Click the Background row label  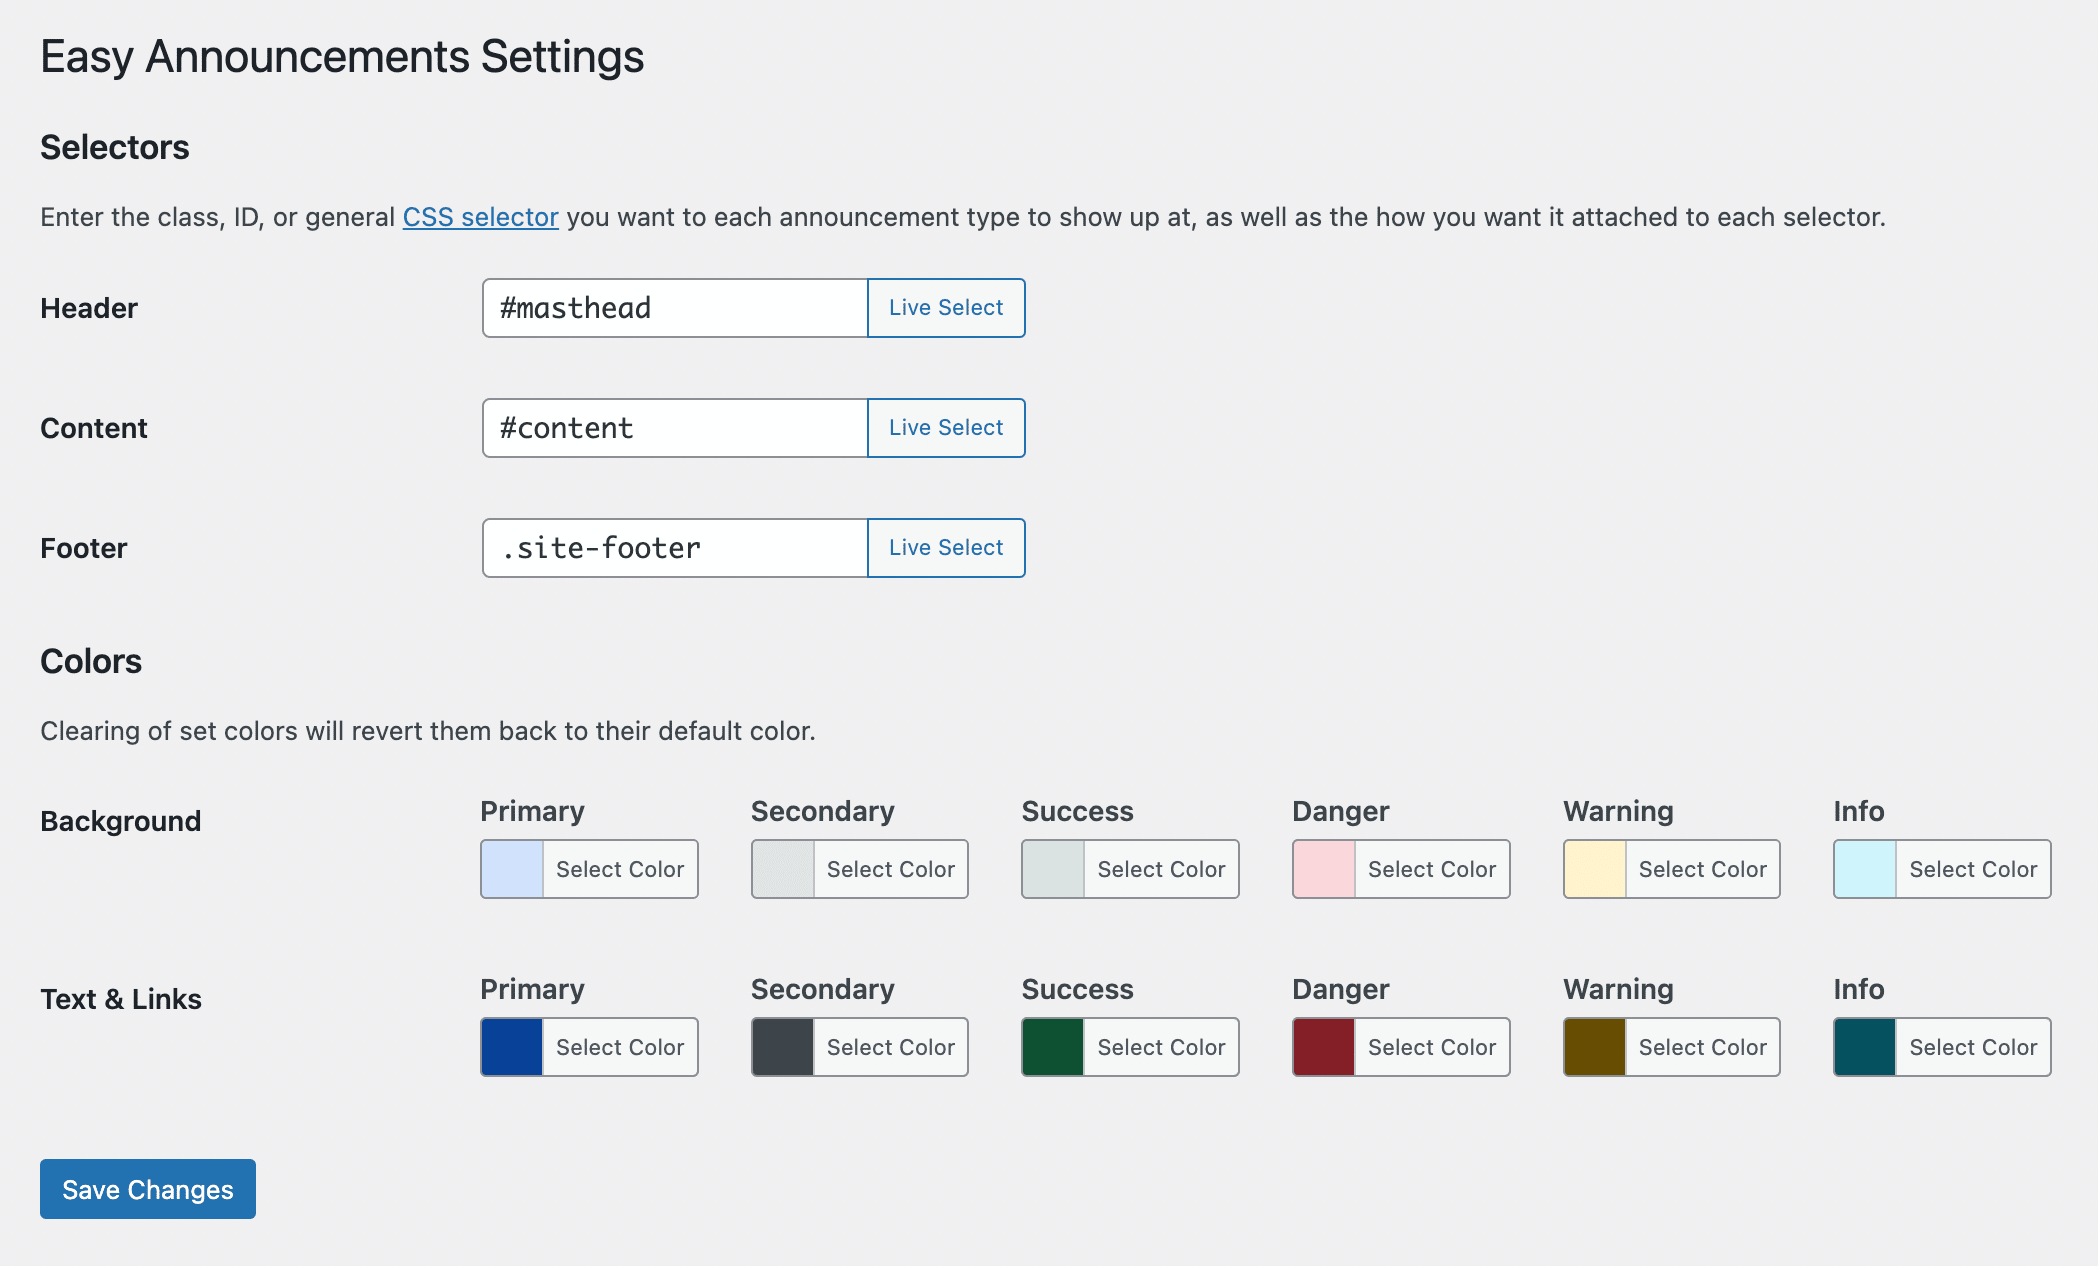pos(121,821)
